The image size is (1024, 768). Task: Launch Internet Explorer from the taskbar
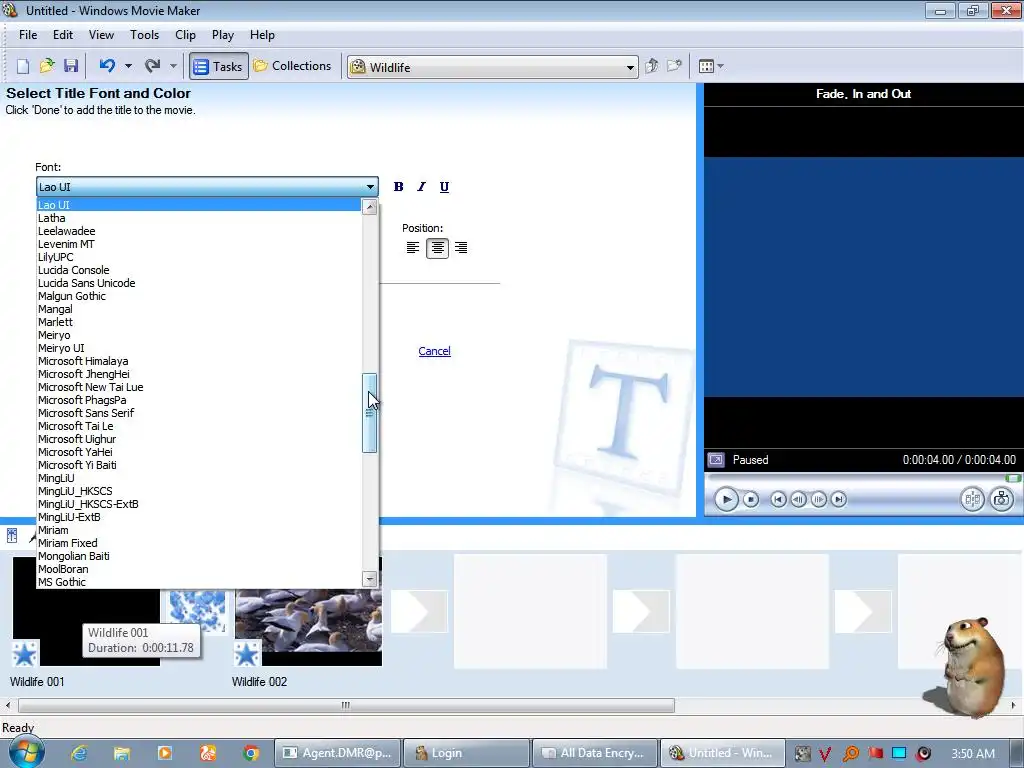tap(79, 753)
